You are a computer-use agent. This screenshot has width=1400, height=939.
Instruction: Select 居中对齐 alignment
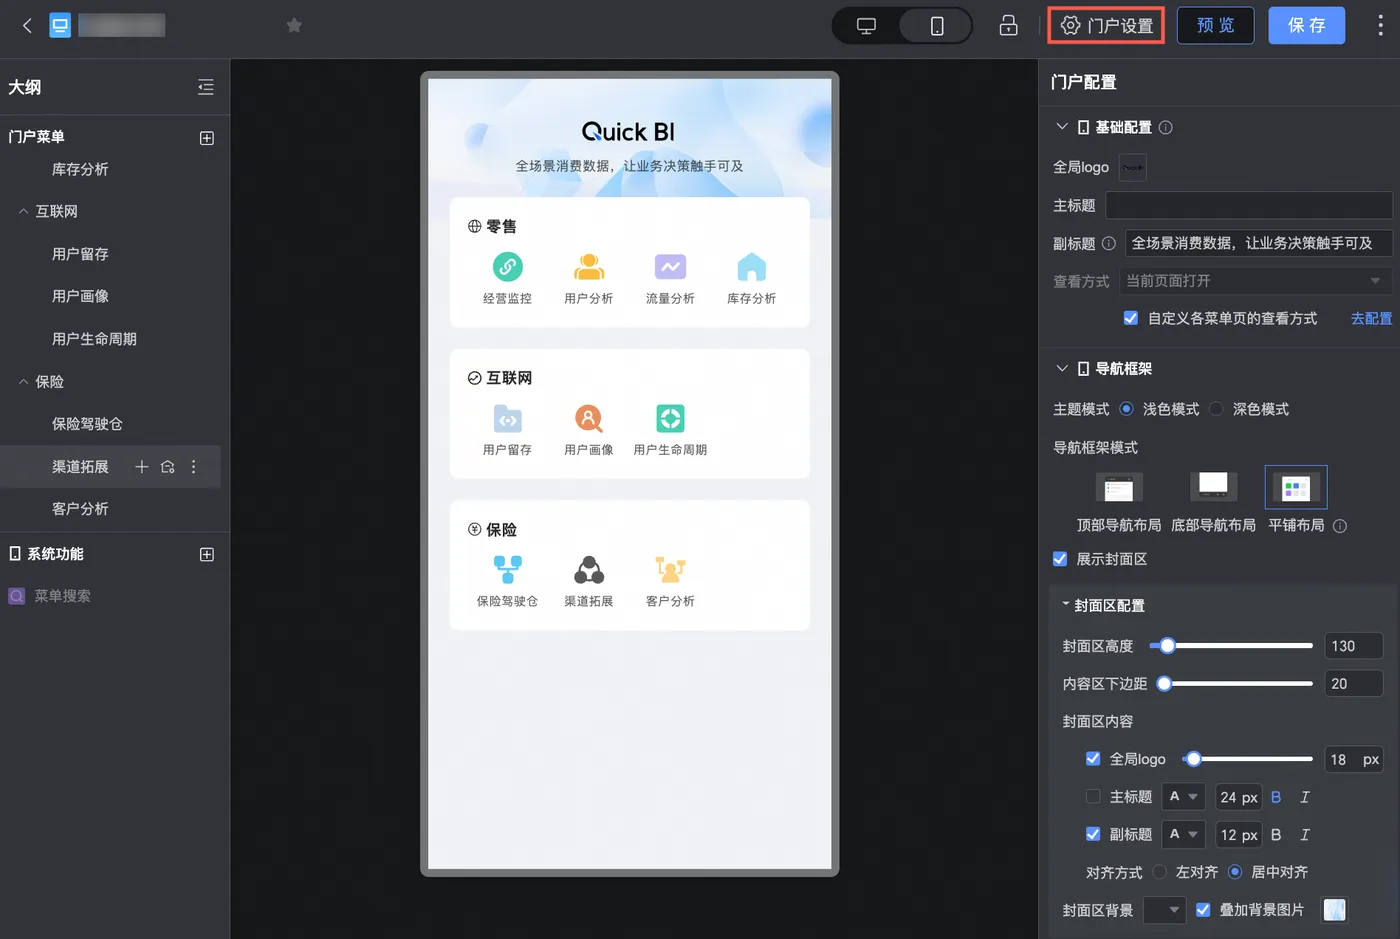1235,872
